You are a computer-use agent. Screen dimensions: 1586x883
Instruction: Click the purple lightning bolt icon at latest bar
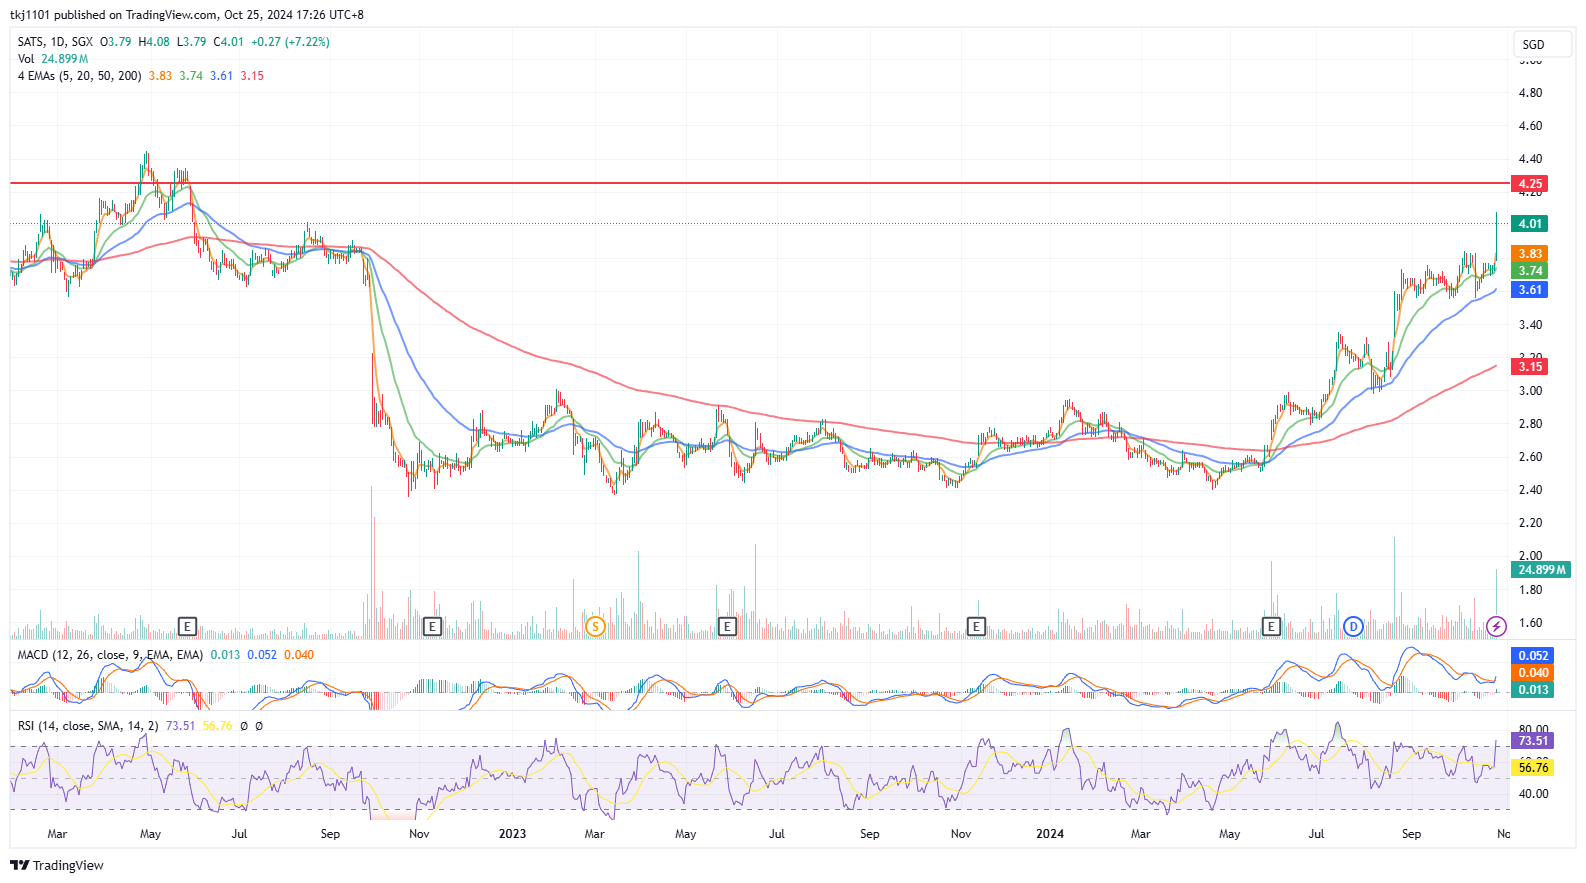(1496, 626)
